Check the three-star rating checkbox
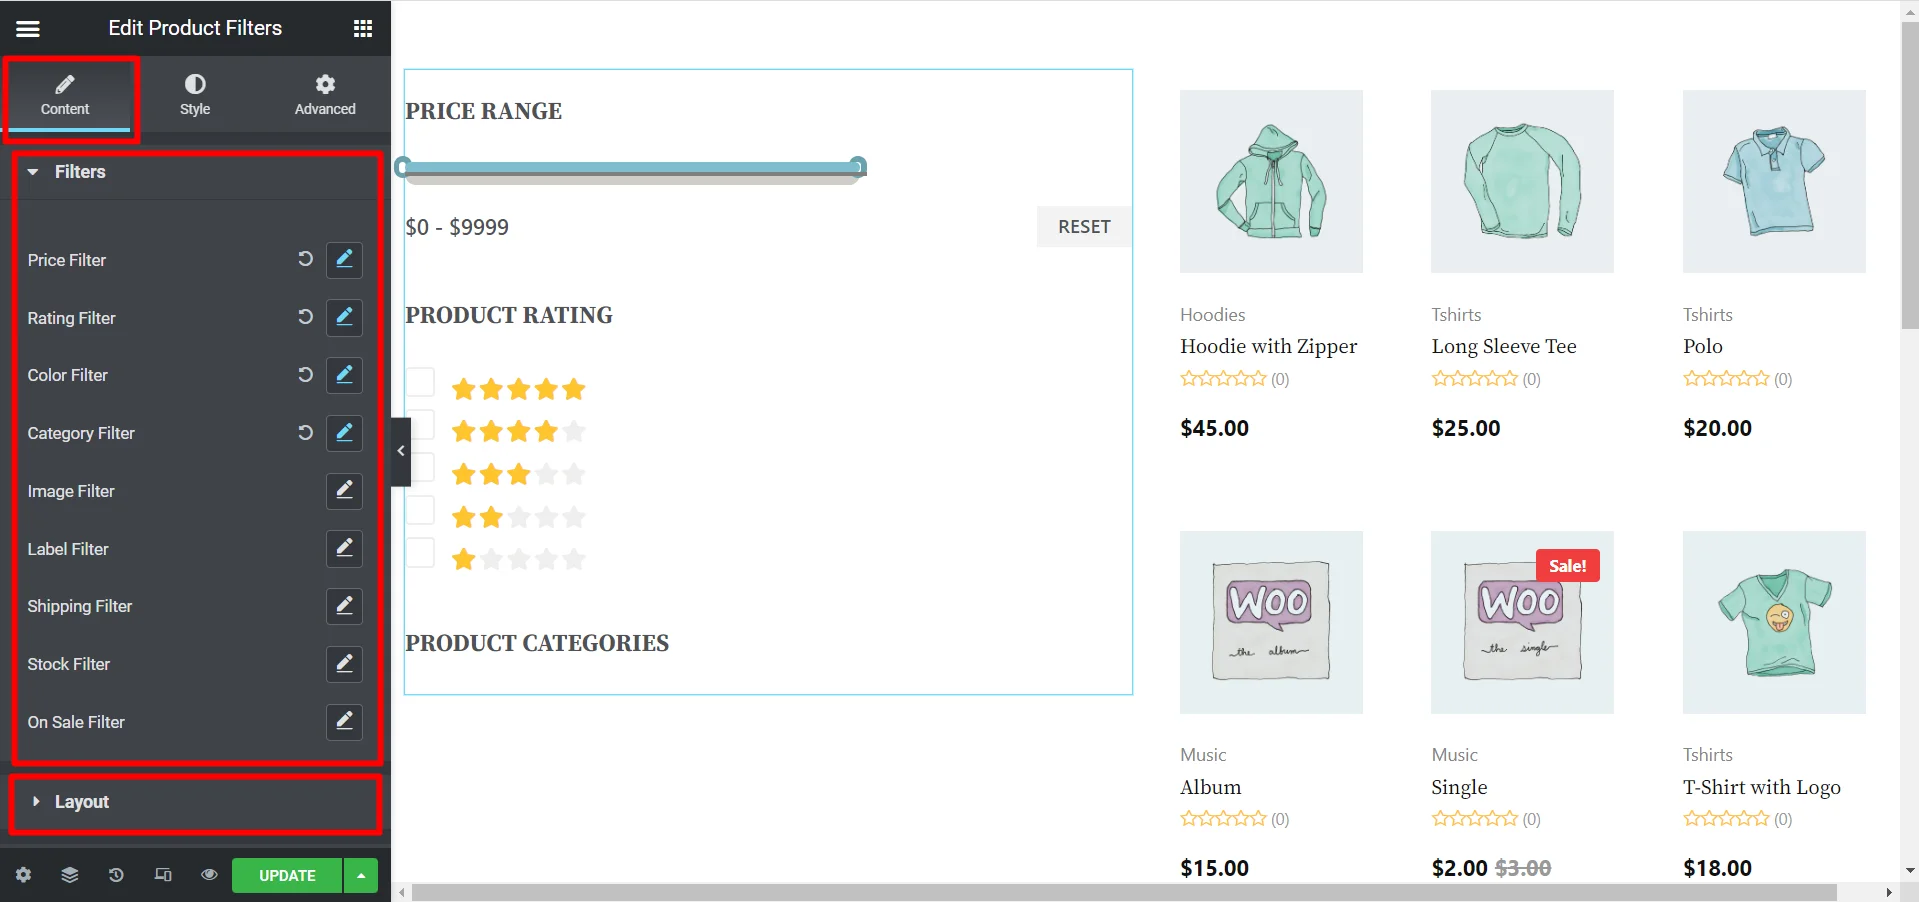1919x902 pixels. point(420,468)
